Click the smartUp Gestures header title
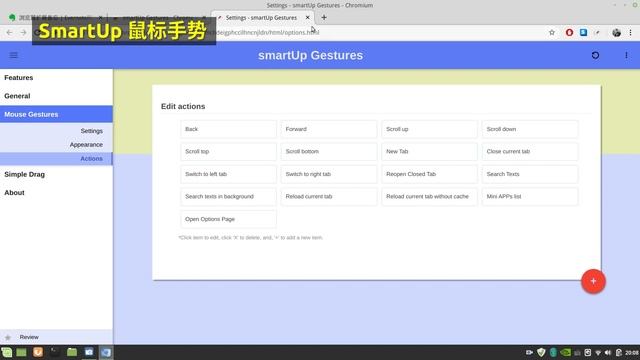This screenshot has height=360, width=640. click(310, 56)
